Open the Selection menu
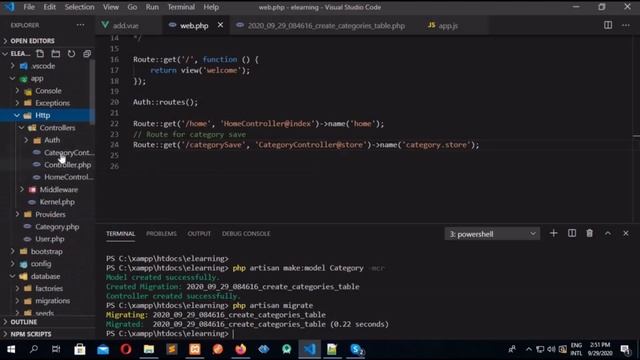The width and height of the screenshot is (640, 360). [x=79, y=7]
